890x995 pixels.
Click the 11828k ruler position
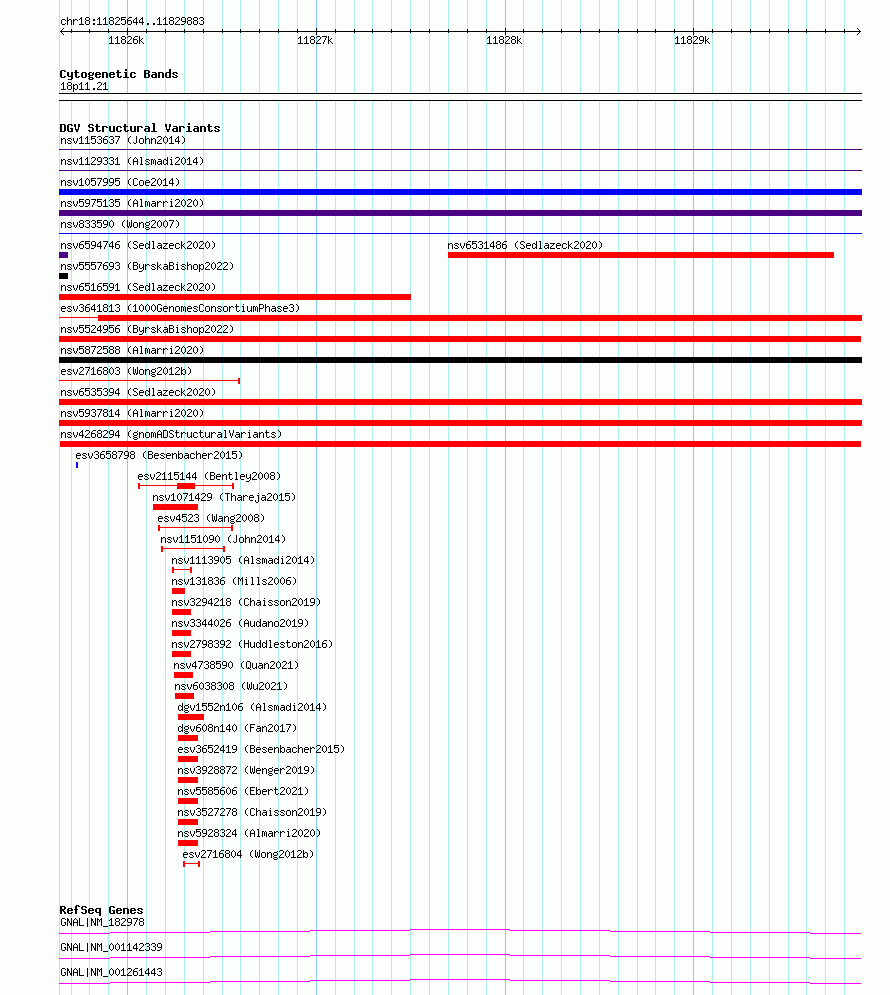pos(504,40)
